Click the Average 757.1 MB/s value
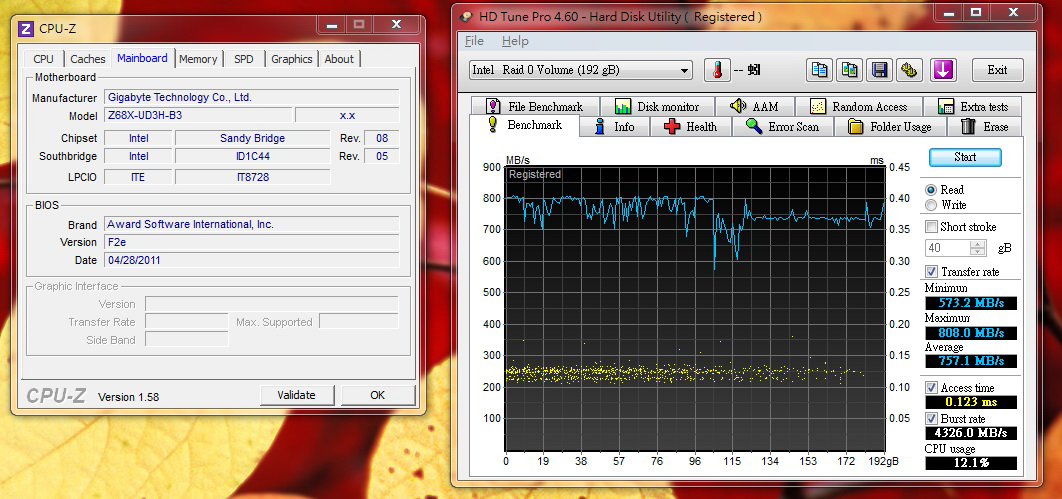Viewport: 1062px width, 499px height. click(x=971, y=361)
